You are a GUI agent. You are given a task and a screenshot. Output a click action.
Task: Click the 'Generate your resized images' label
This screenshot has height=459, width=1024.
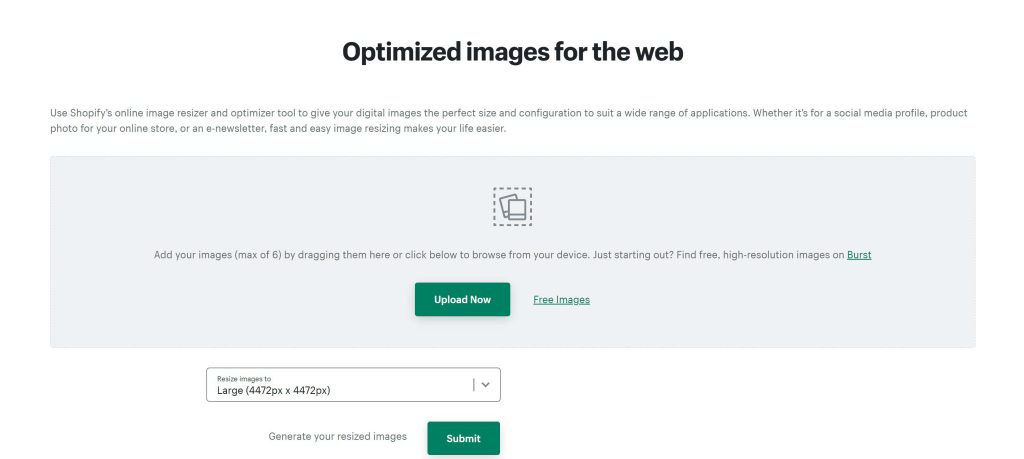[x=338, y=437]
